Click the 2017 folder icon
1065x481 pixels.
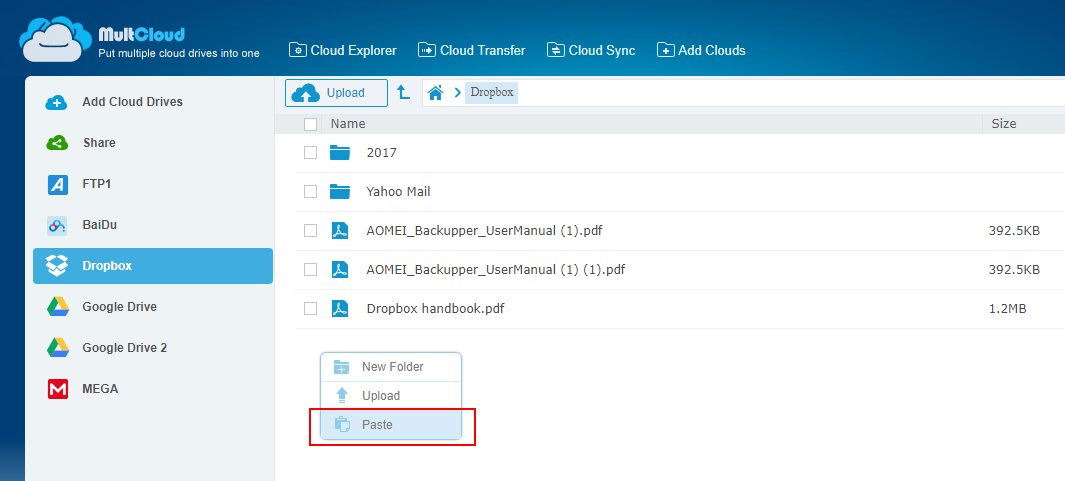coord(340,153)
